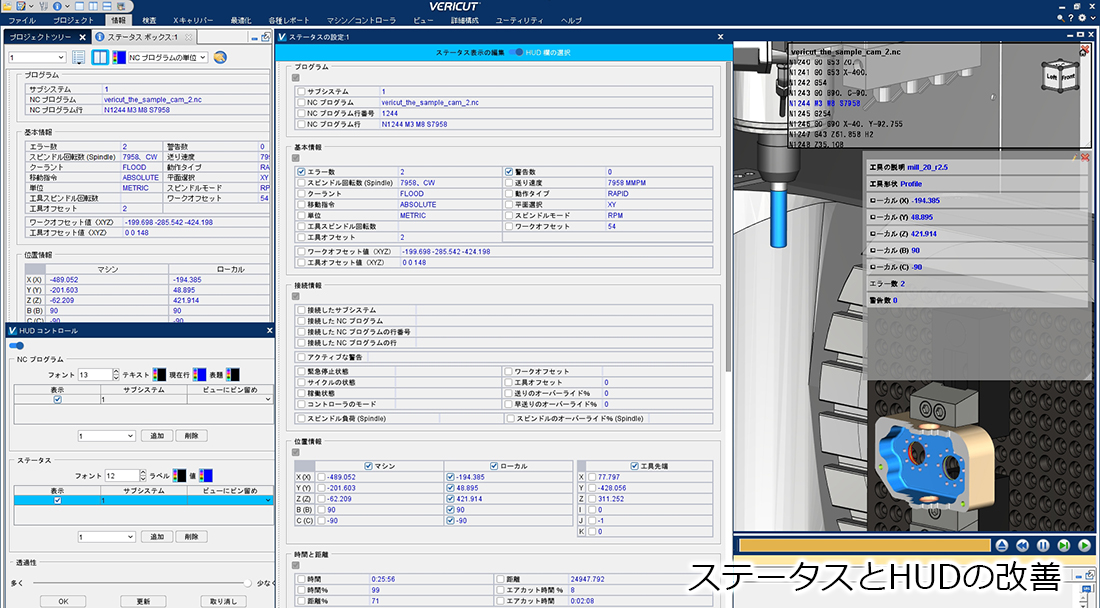Toggle the two-column layout icon in Status Box
This screenshot has width=1100, height=608.
(x=100, y=58)
